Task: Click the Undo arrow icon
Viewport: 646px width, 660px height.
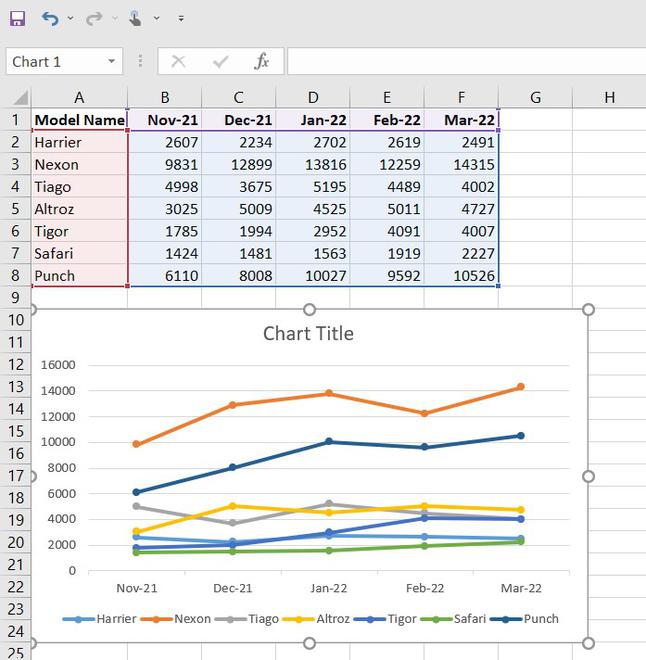Action: [50, 18]
